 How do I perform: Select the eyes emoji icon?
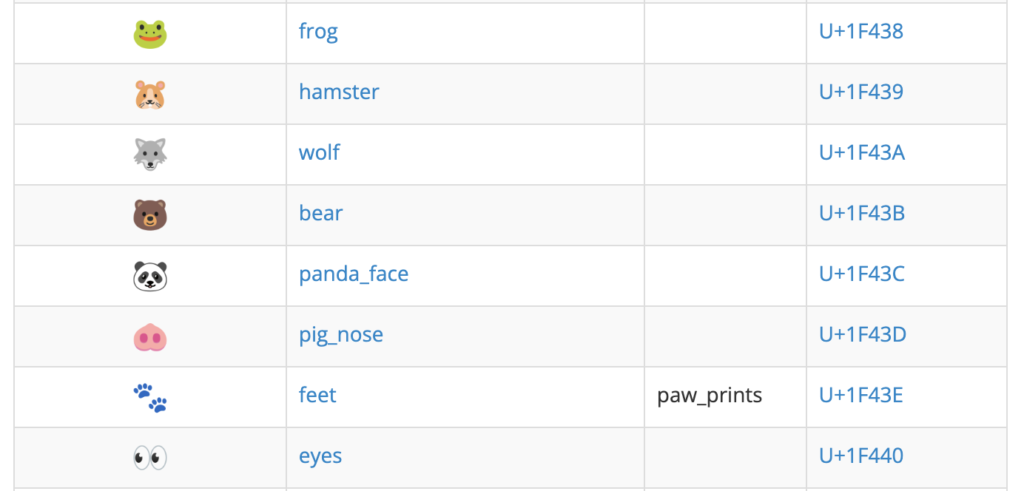150,457
